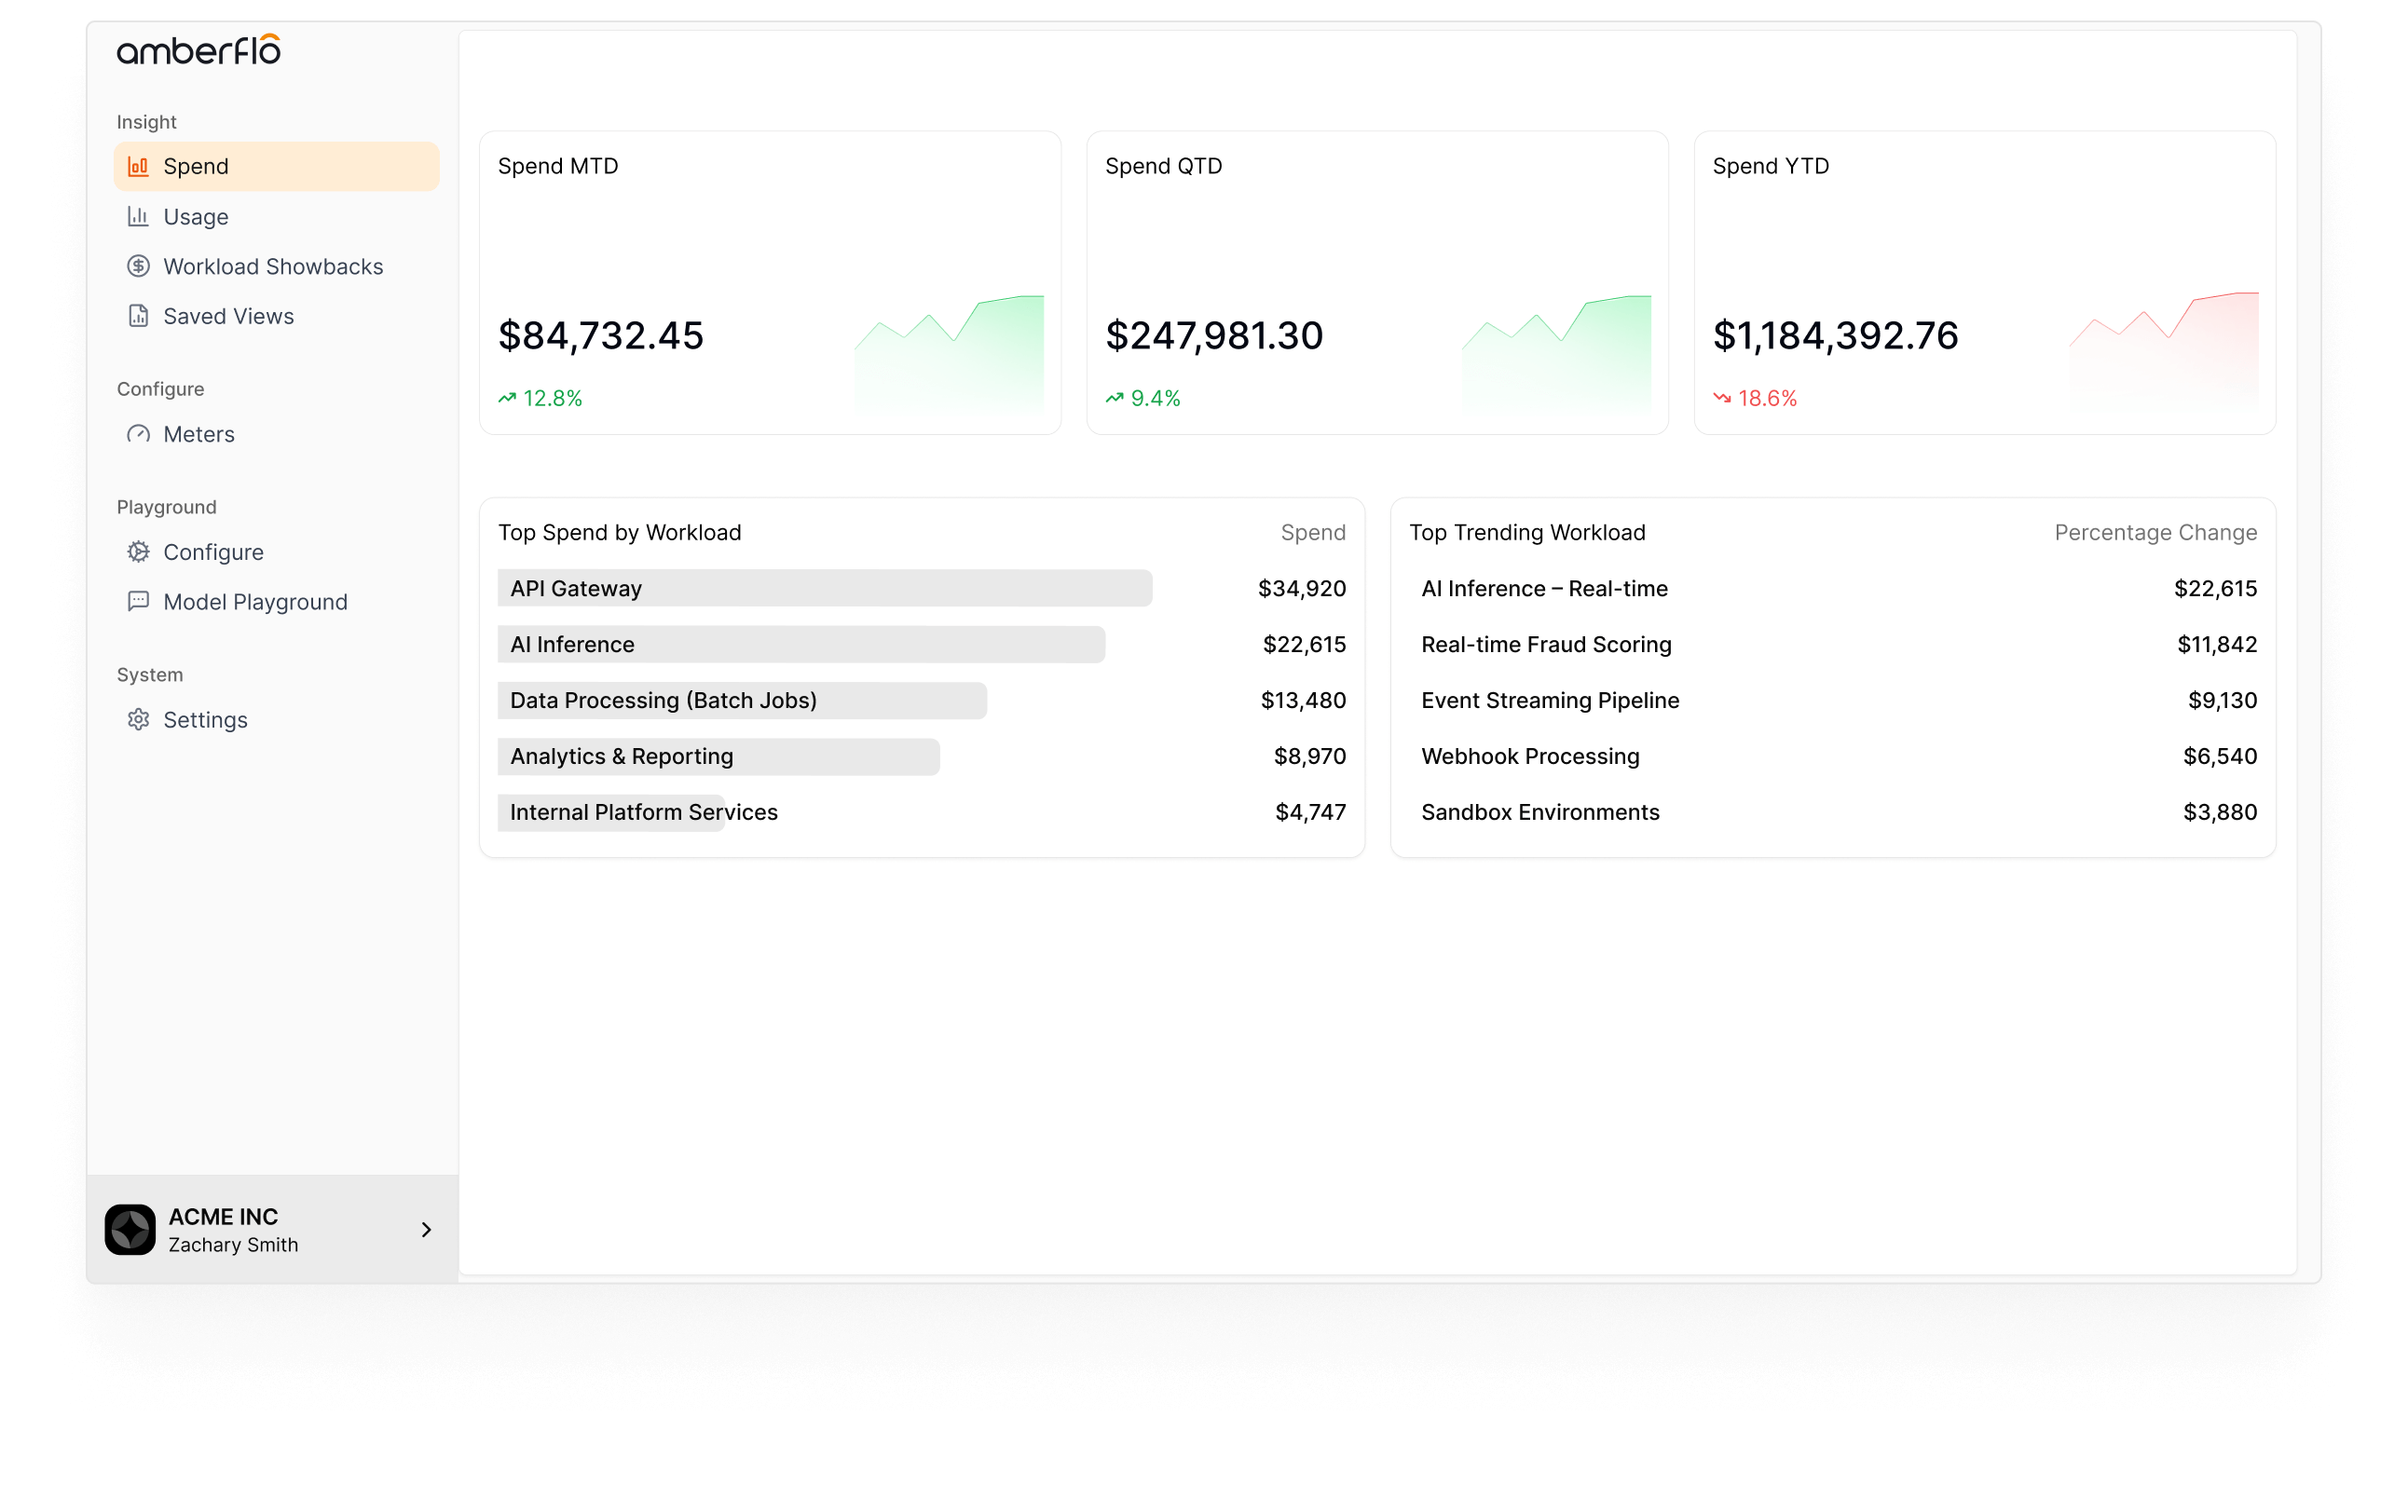Screen dimensions: 2408x1512
Task: Expand the ACME INC account chevron
Action: point(426,1230)
